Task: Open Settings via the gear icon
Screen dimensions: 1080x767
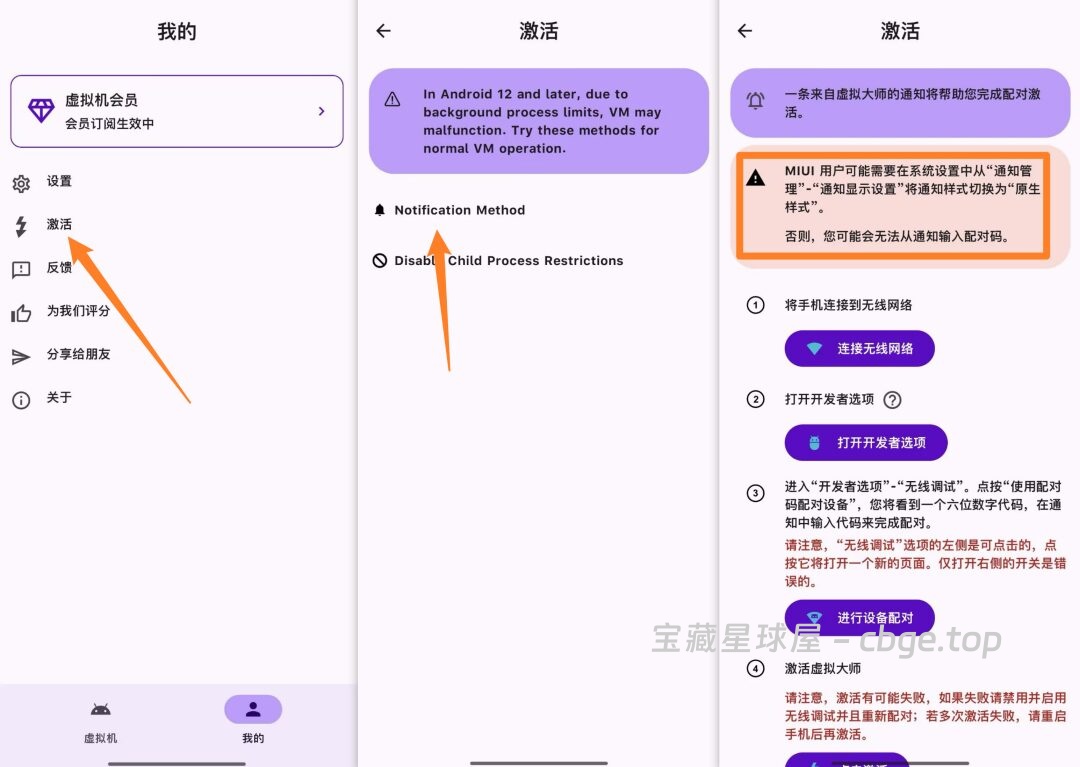Action: tap(22, 182)
